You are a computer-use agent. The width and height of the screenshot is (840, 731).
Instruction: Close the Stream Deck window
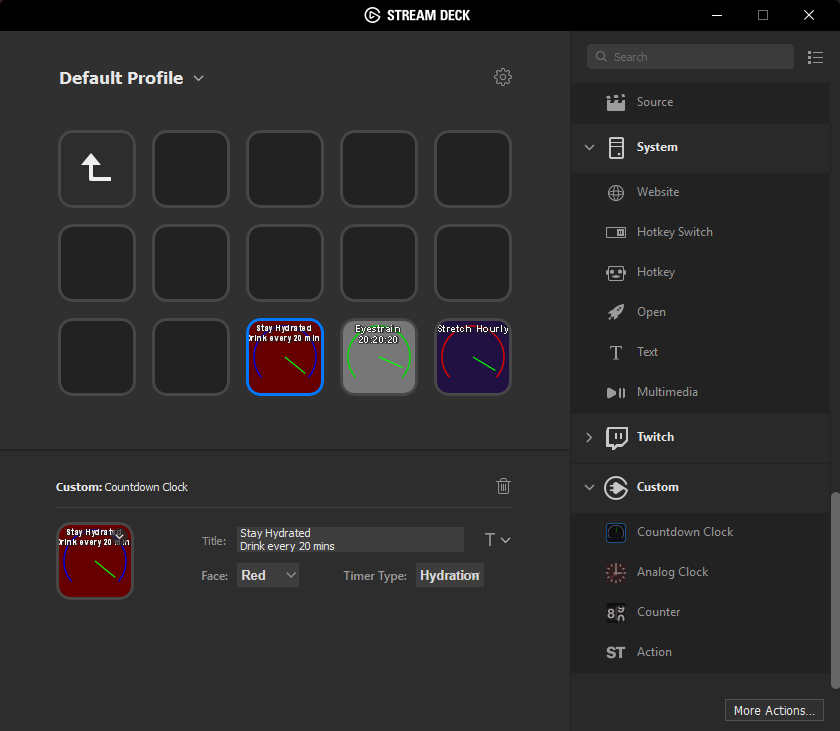coord(809,16)
